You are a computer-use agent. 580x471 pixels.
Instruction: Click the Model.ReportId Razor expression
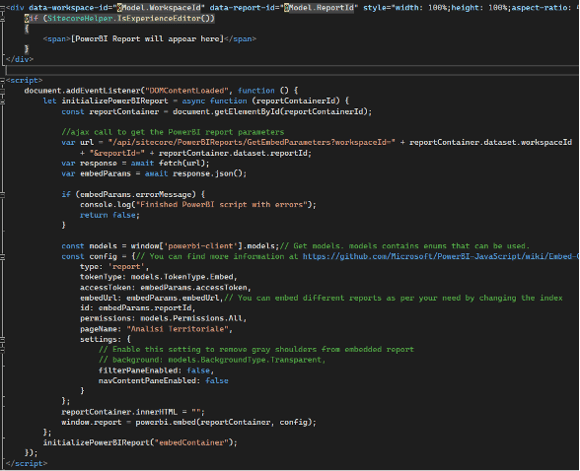[x=318, y=7]
